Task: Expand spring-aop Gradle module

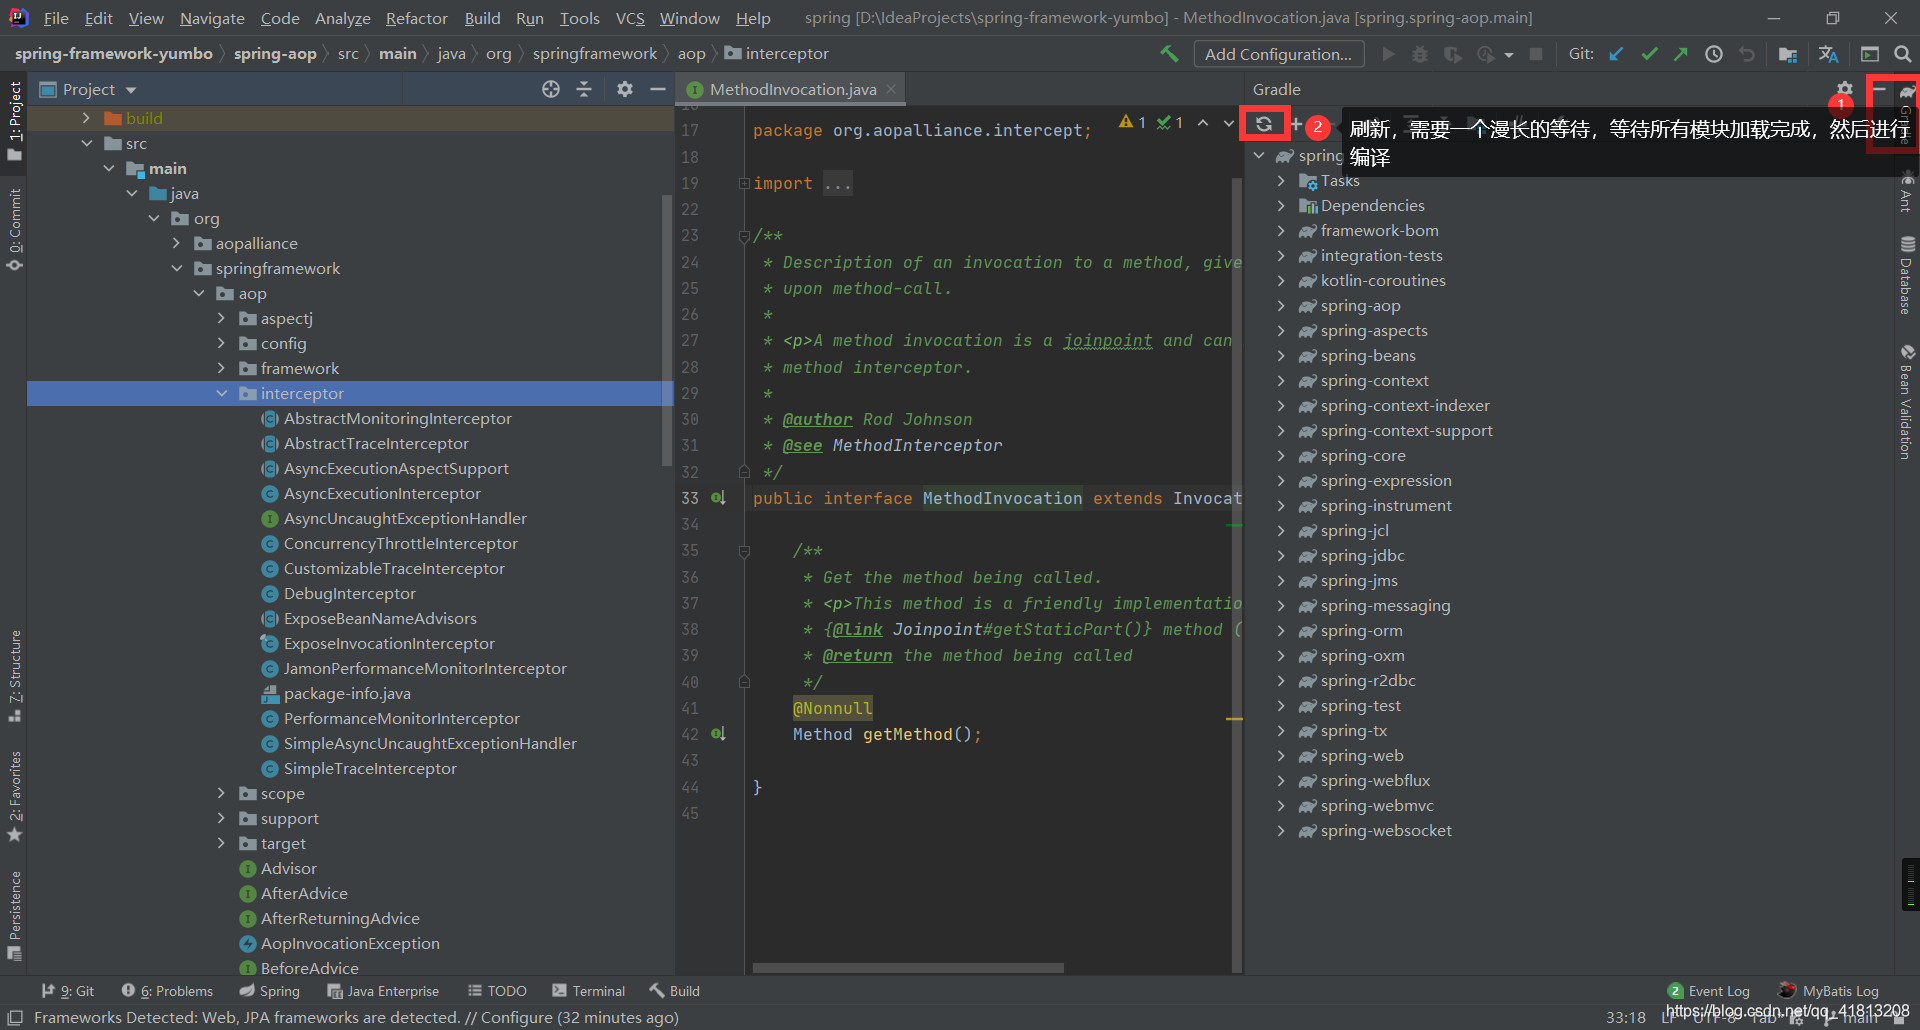Action: (1281, 305)
